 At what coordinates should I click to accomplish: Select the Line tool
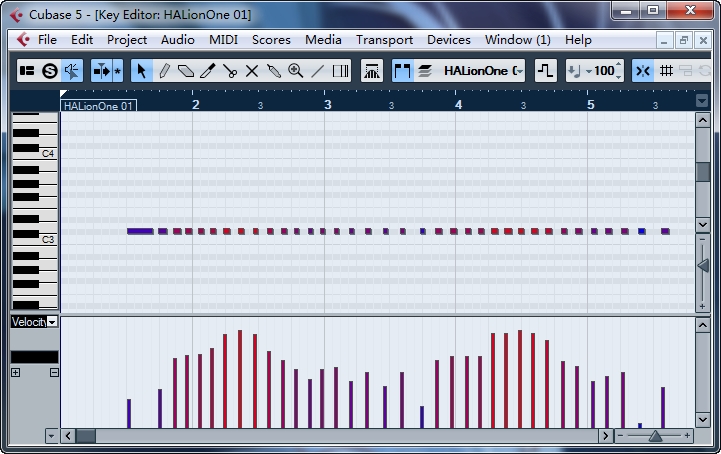pos(317,71)
